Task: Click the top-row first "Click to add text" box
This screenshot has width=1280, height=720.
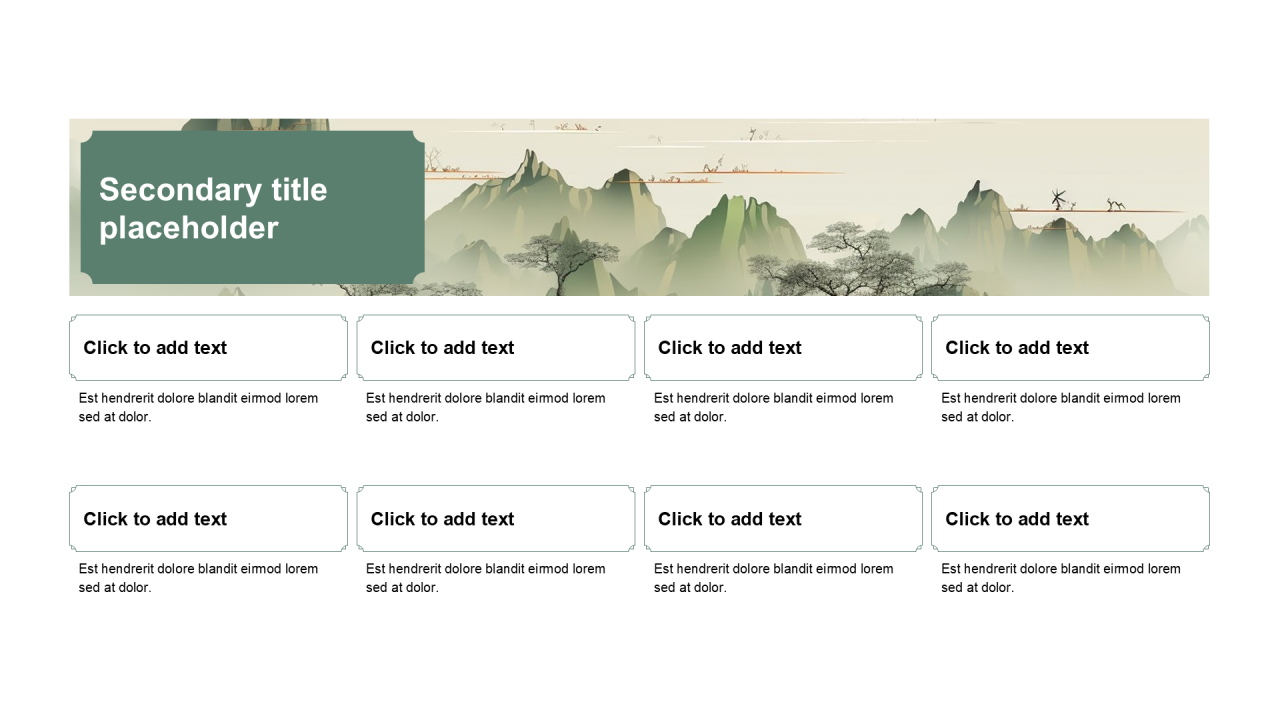Action: pyautogui.click(x=208, y=348)
